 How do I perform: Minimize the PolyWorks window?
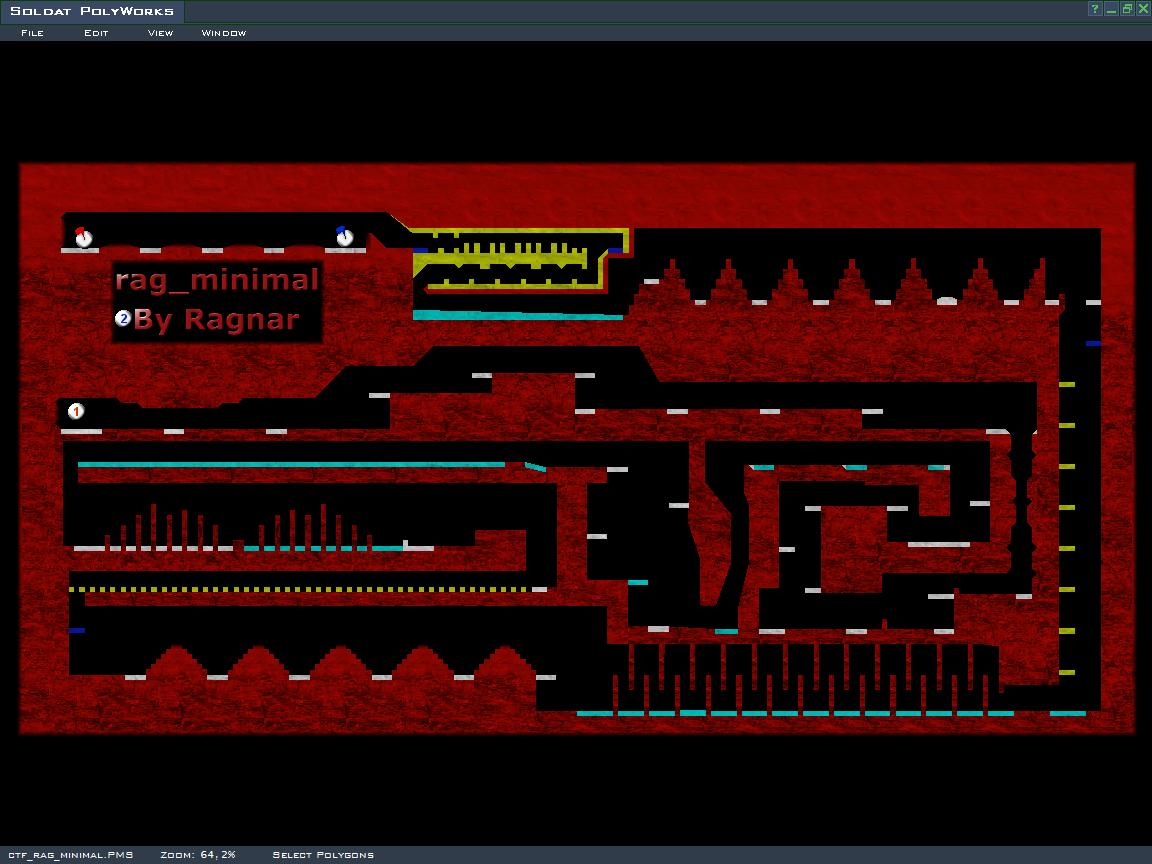1111,9
